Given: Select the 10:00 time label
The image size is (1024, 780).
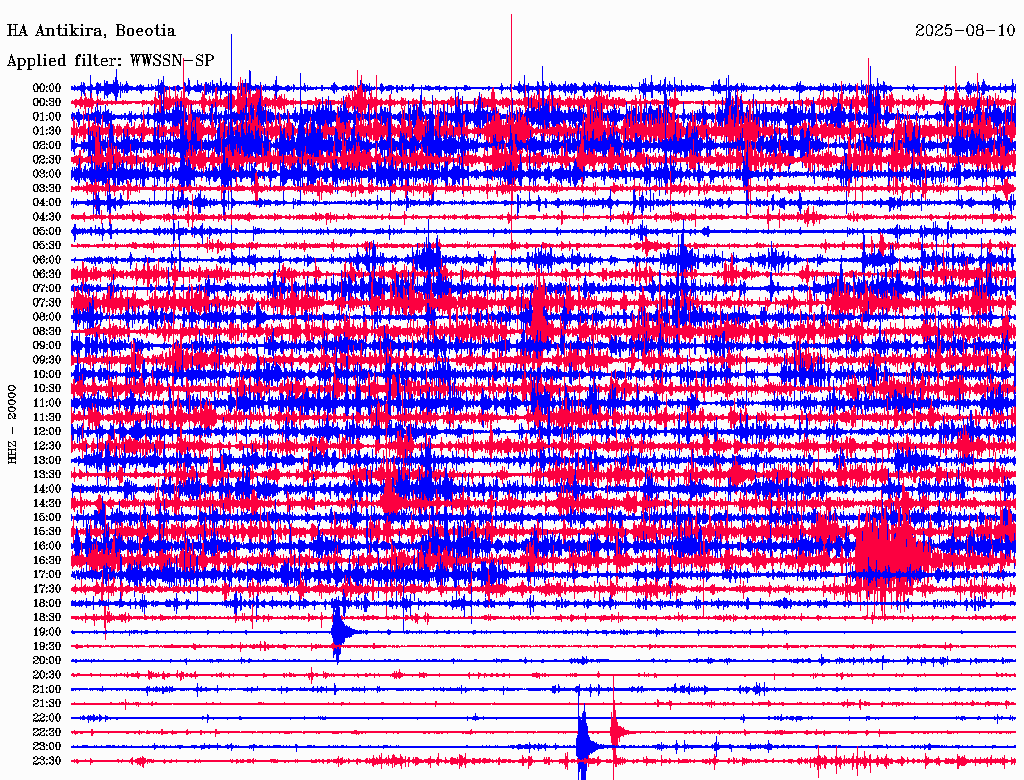Looking at the screenshot, I should [46, 374].
